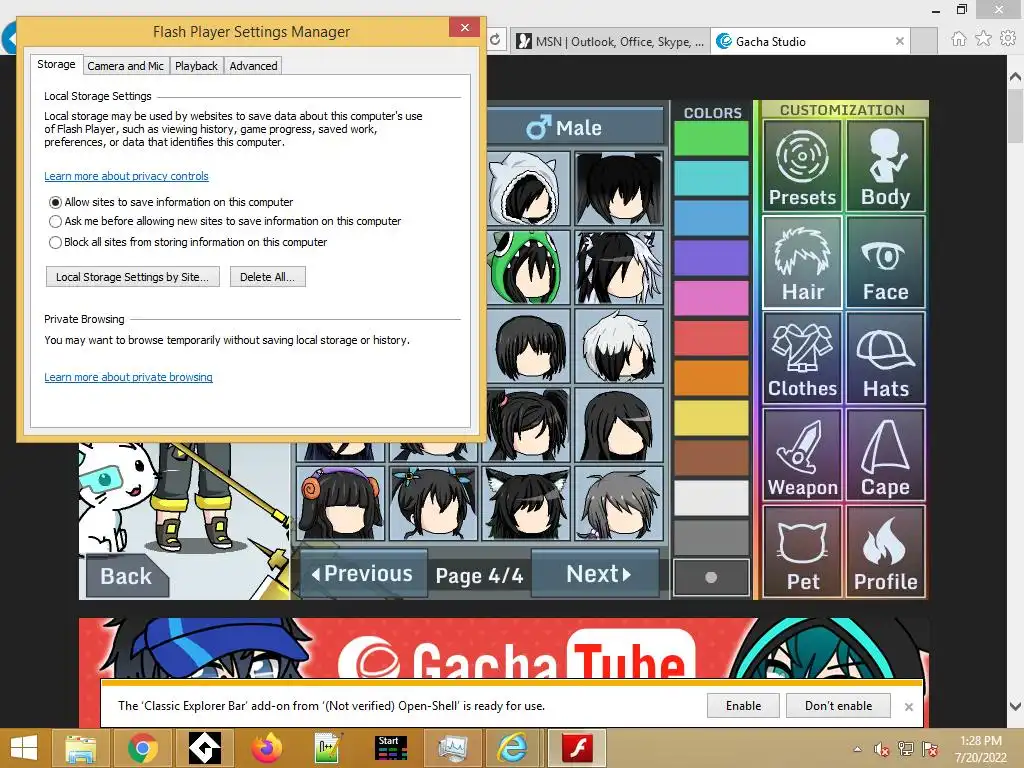1024x768 pixels.
Task: Open Learn more about private browsing link
Action: [128, 377]
